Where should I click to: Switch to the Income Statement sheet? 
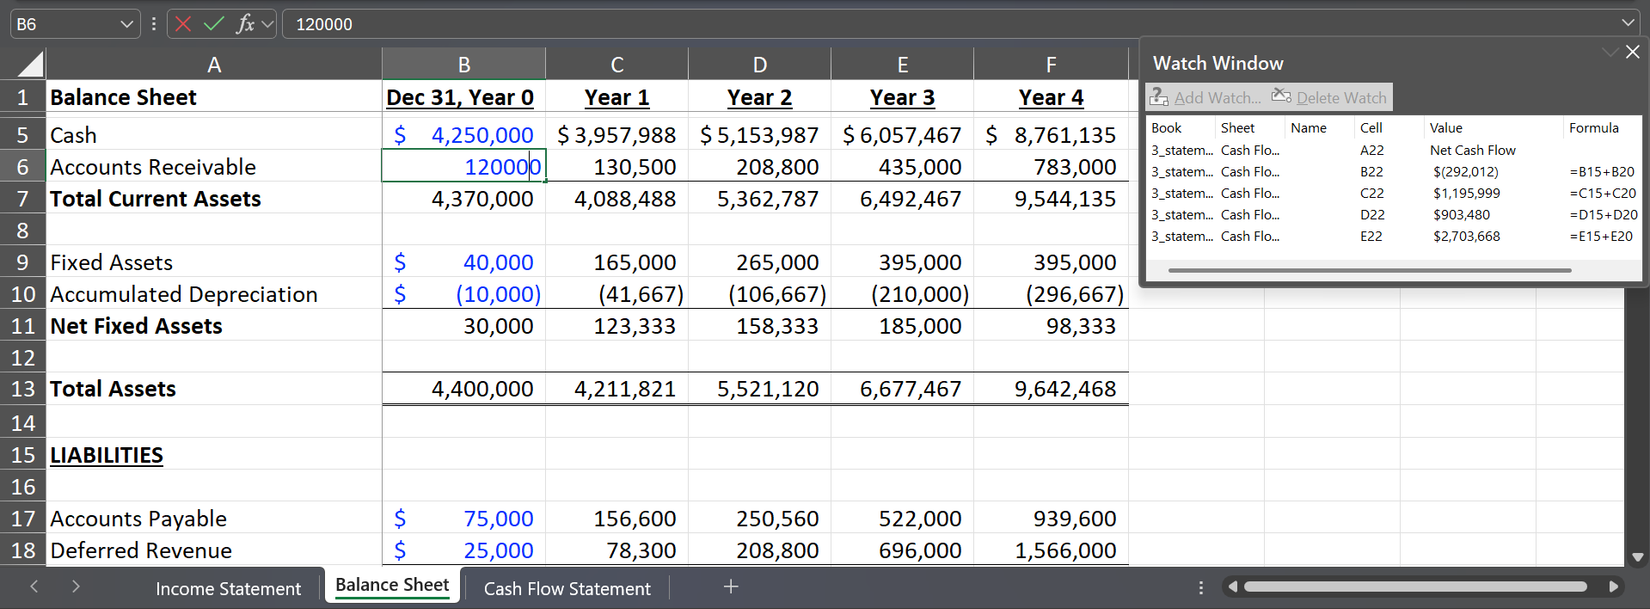click(228, 589)
